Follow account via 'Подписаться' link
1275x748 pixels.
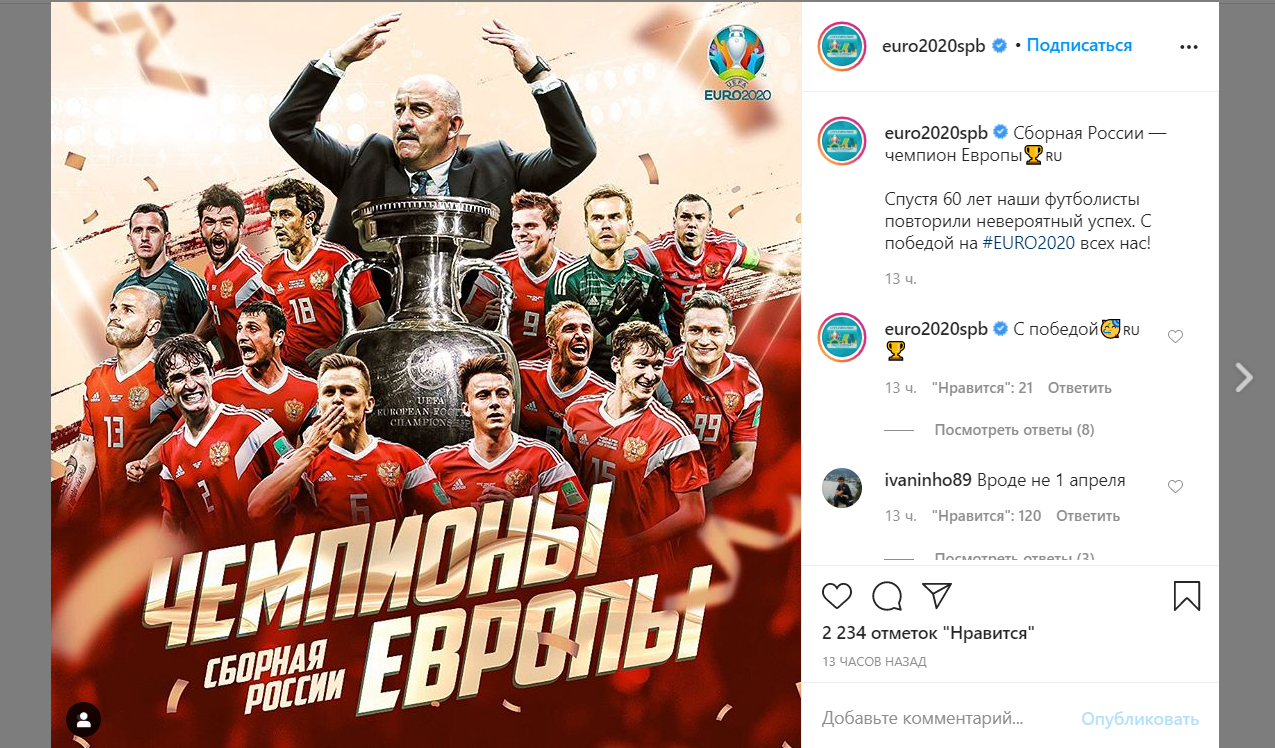pos(1079,45)
